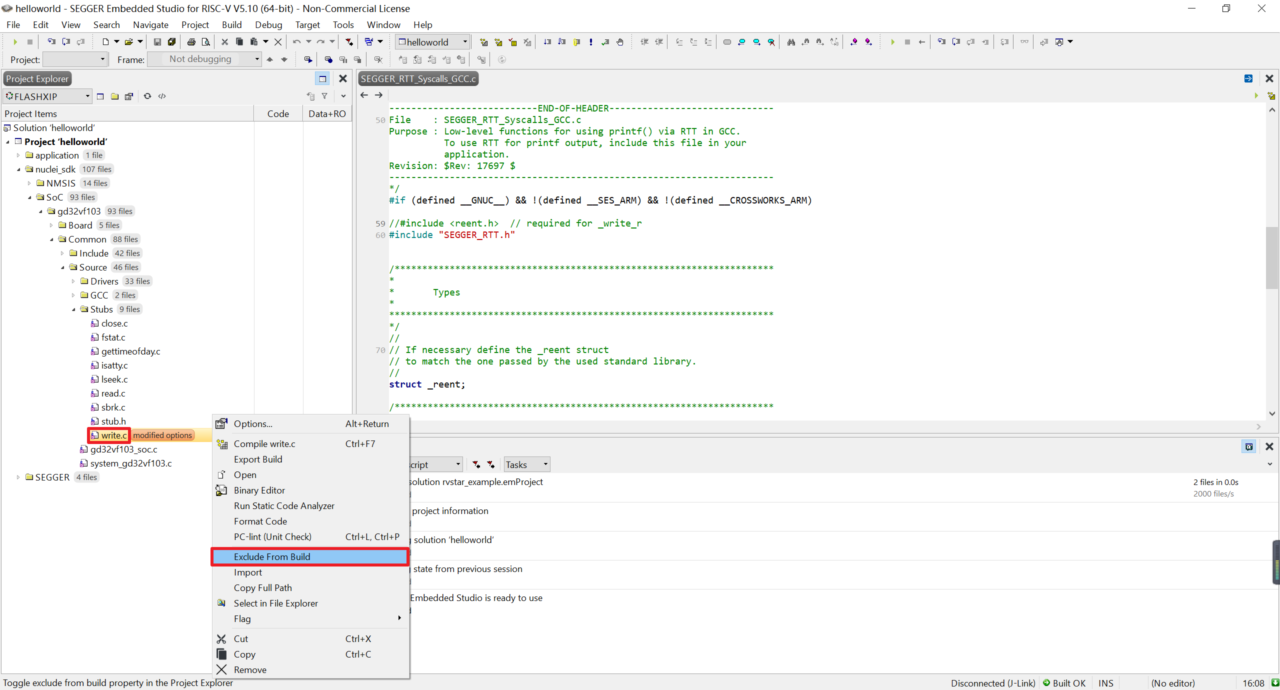The height and width of the screenshot is (690, 1280).
Task: Open the FLASHXIP configuration dropdown
Action: pyautogui.click(x=87, y=96)
